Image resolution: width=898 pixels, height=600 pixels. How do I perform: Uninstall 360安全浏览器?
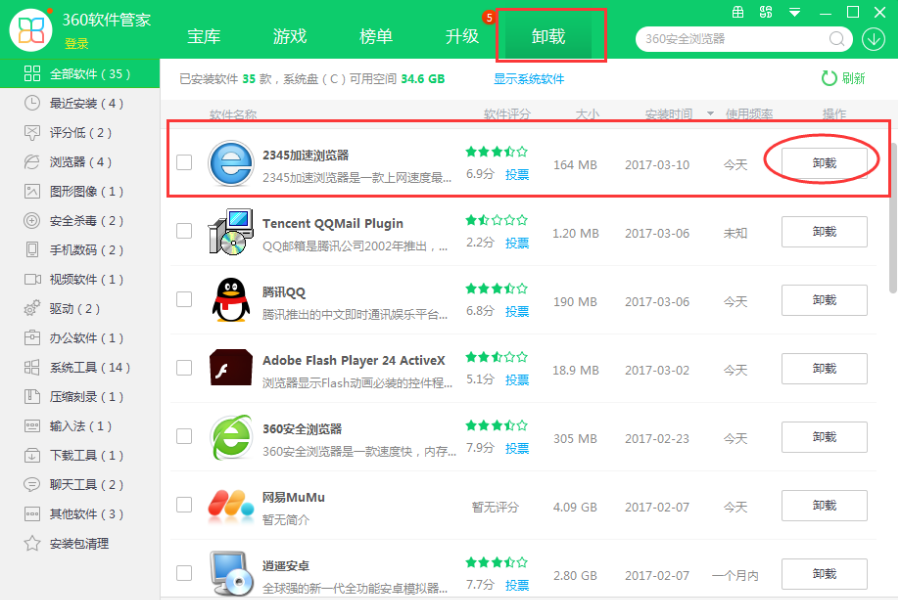coord(824,437)
